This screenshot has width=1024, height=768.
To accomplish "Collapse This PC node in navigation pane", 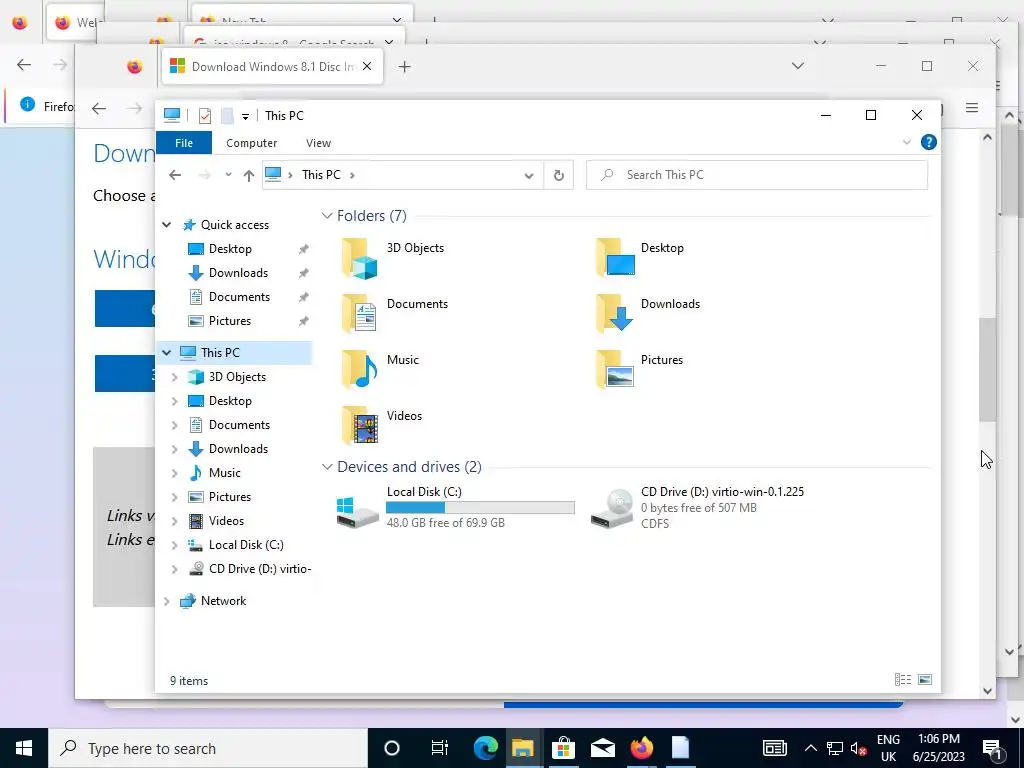I will point(167,353).
